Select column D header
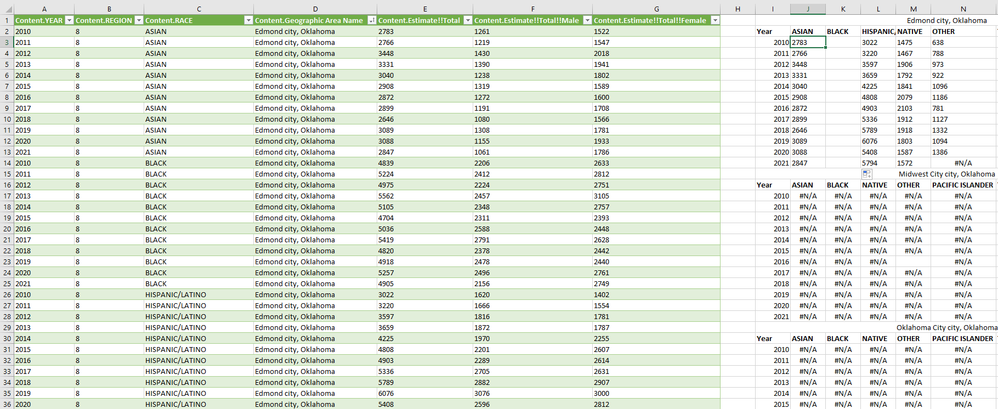This screenshot has width=998, height=409. tap(315, 9)
